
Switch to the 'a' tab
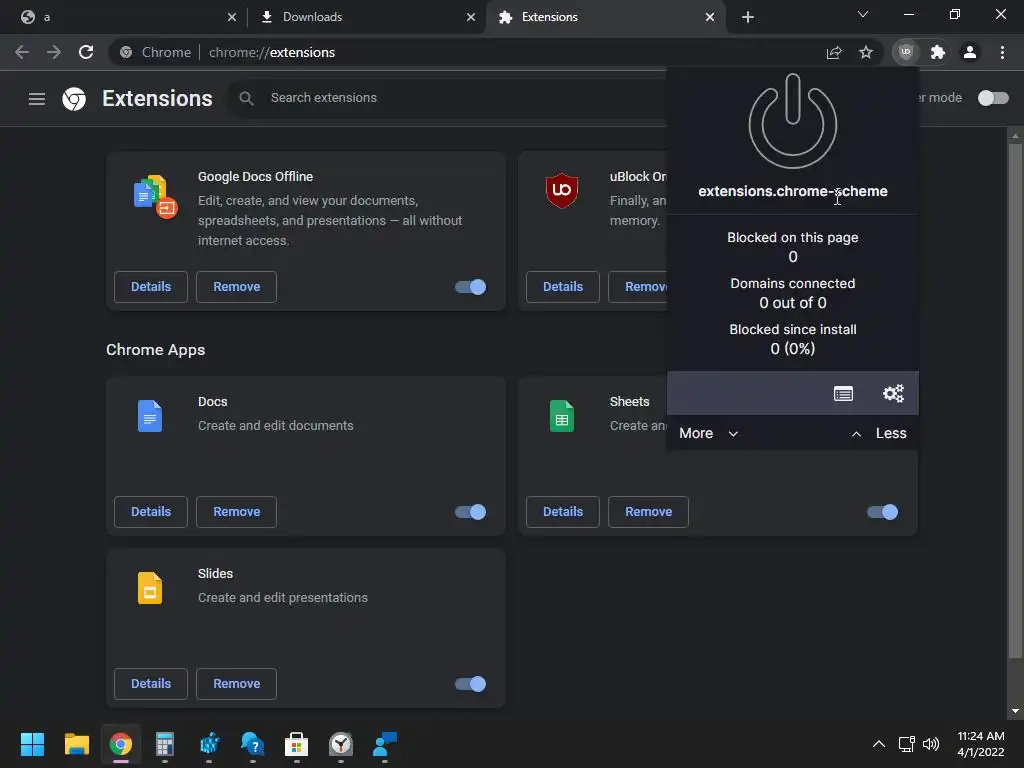(x=124, y=17)
